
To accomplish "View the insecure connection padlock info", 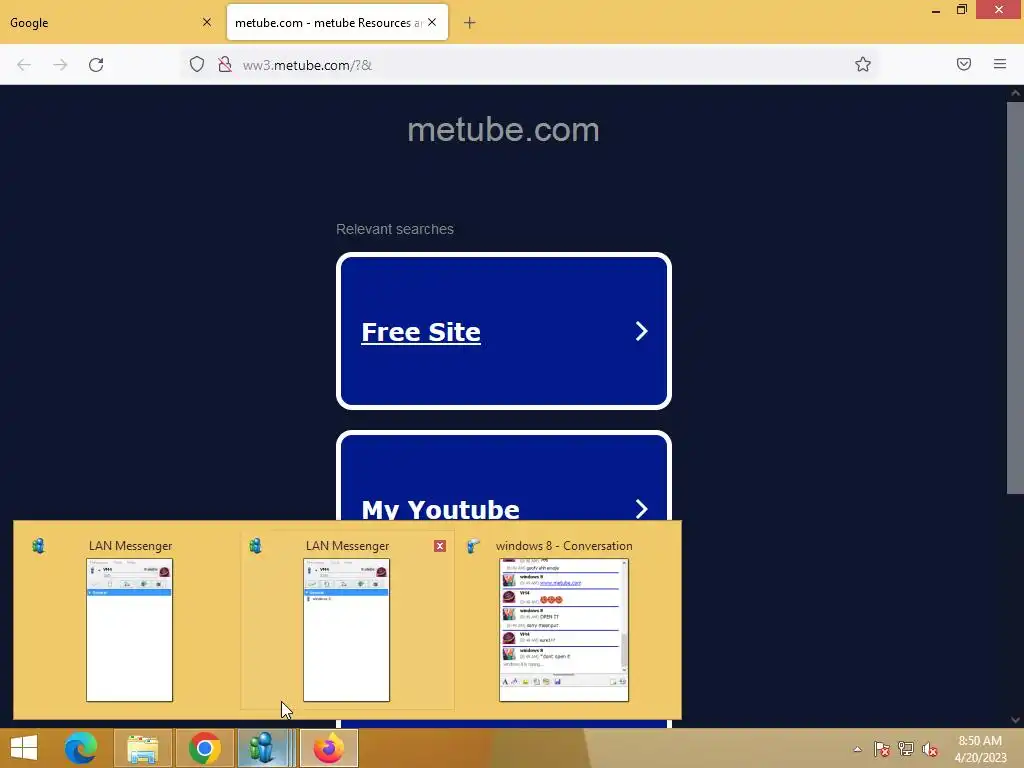I will [x=225, y=64].
